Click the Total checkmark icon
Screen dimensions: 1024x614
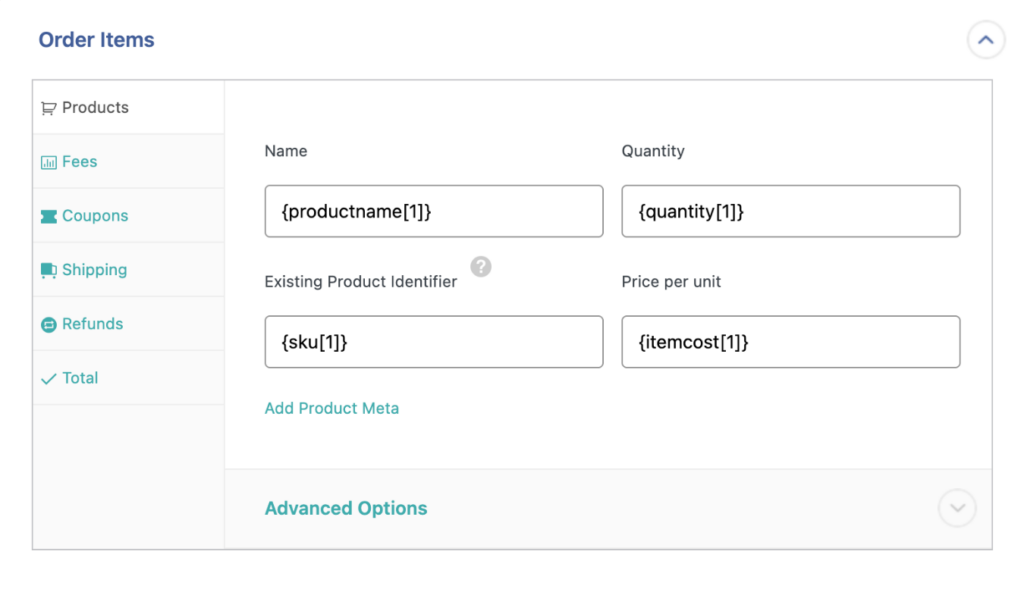(48, 379)
